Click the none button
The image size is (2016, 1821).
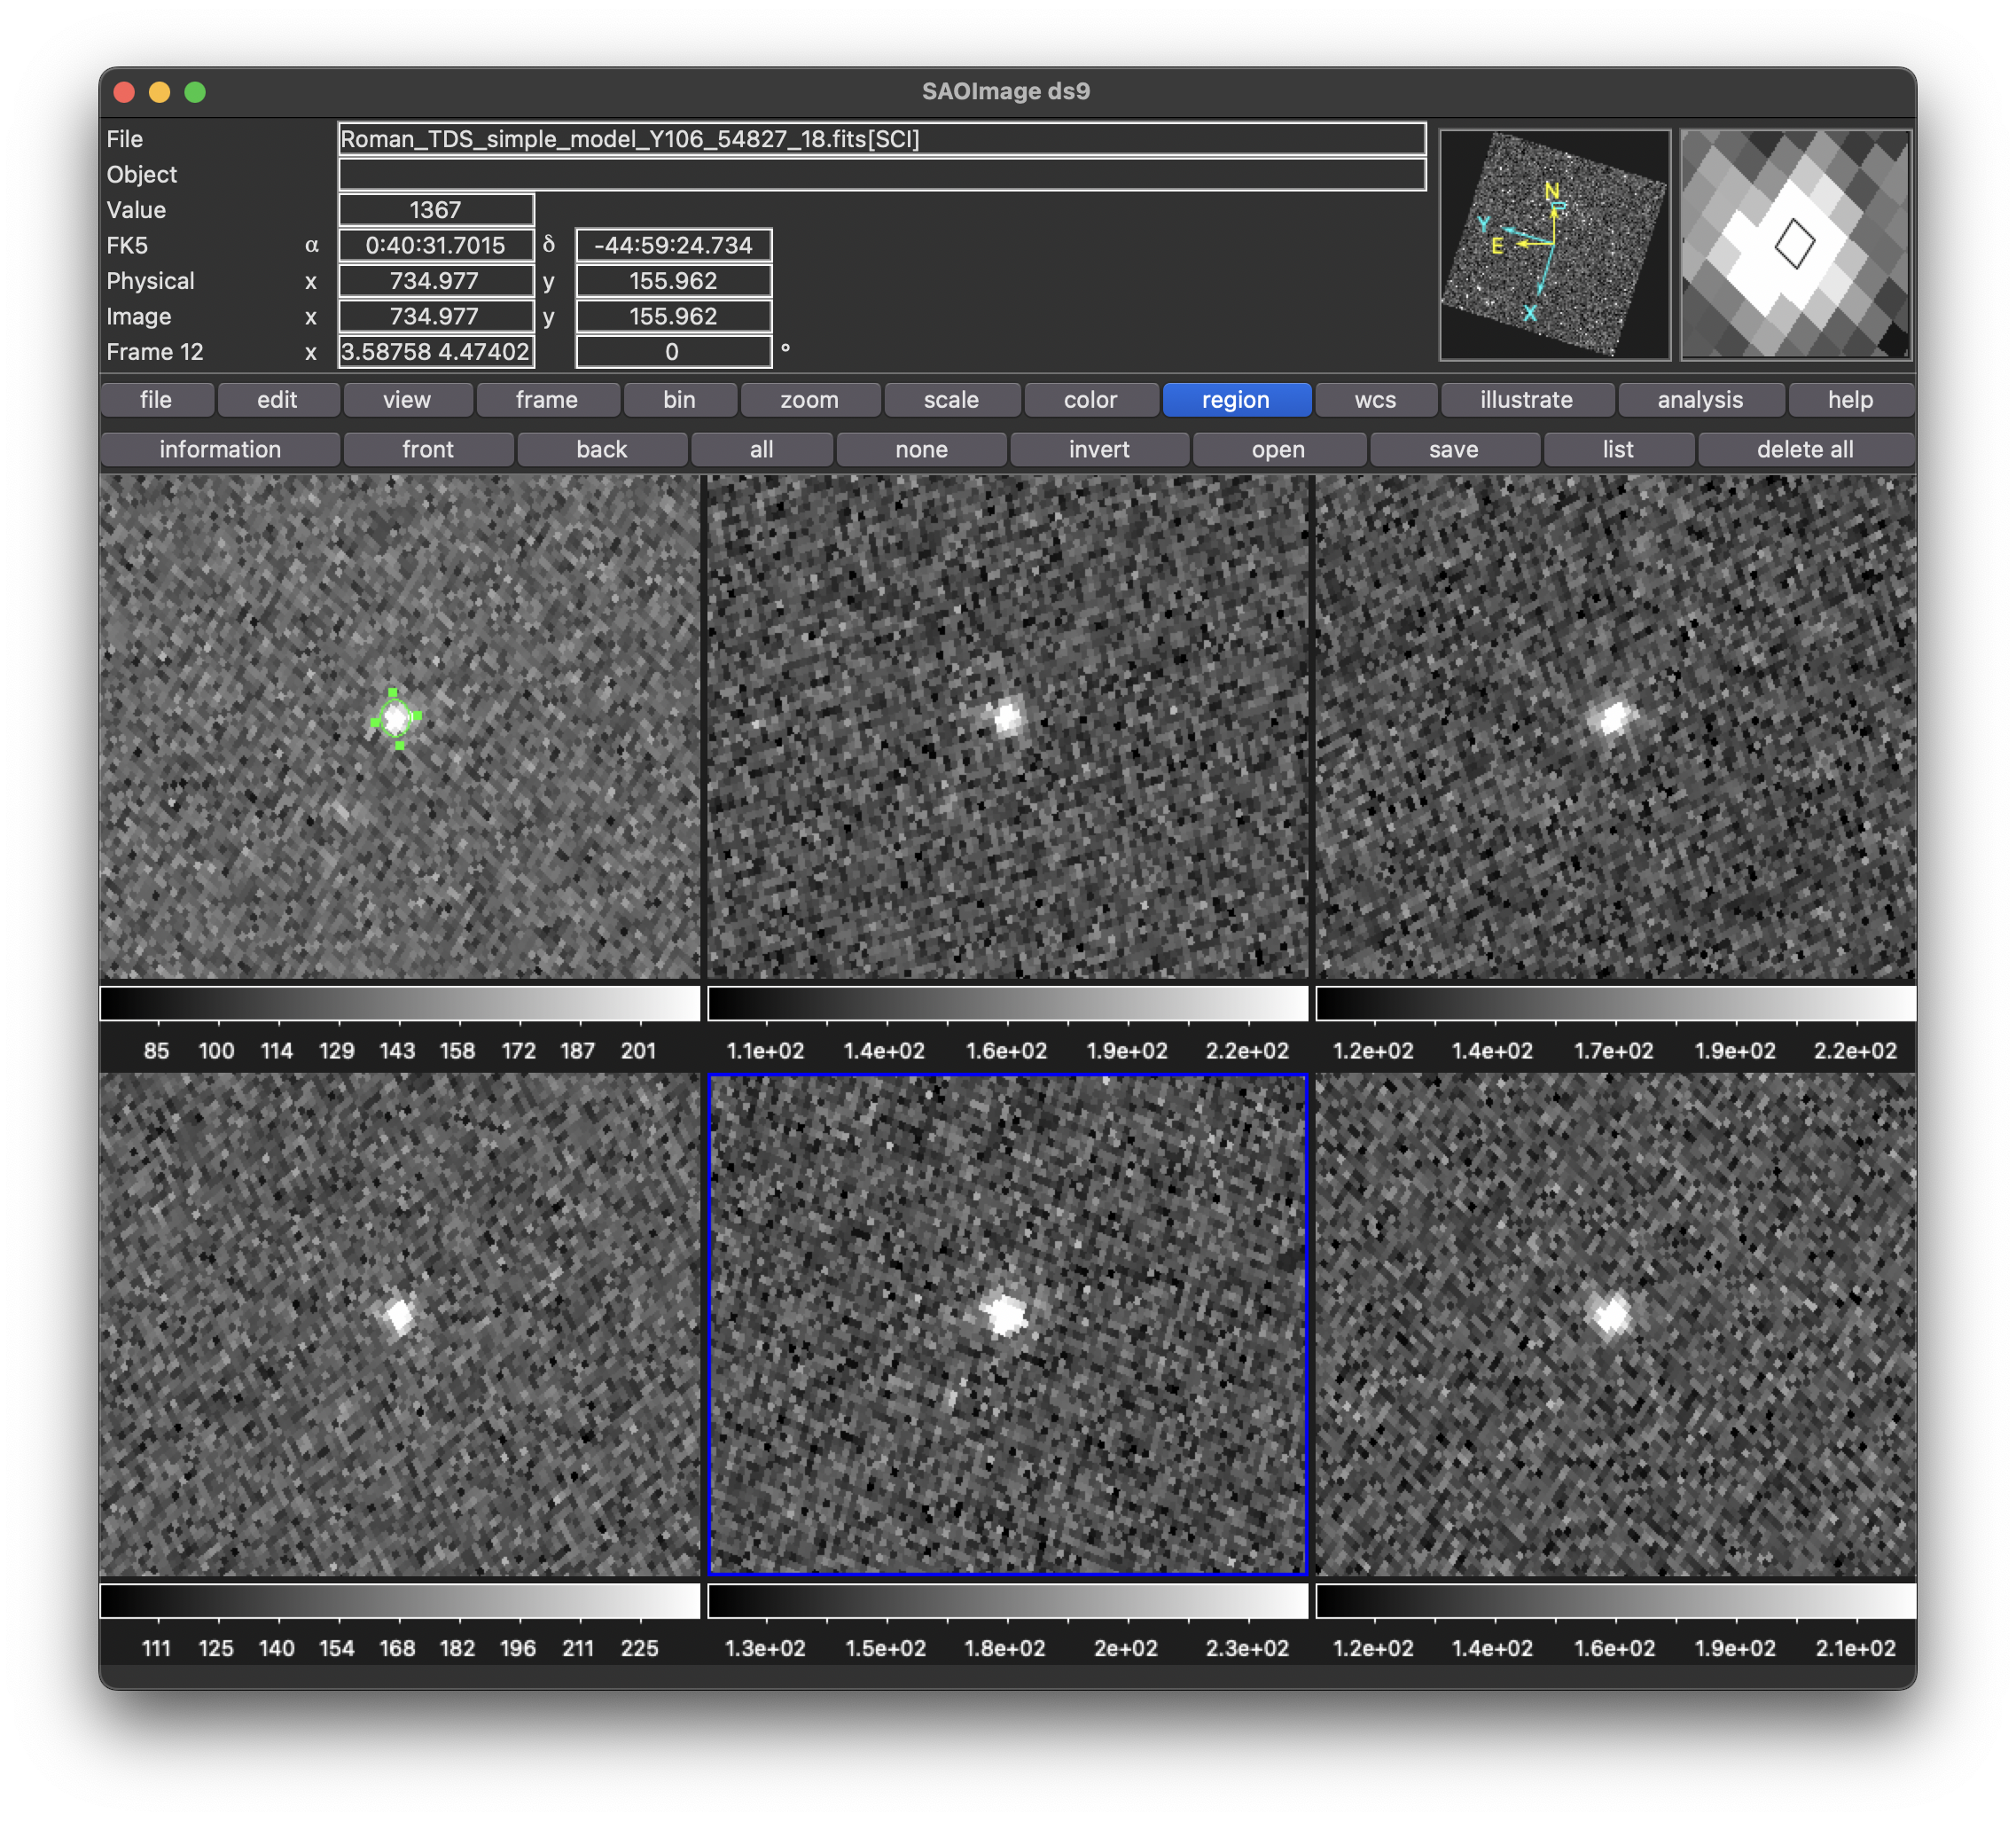point(921,449)
